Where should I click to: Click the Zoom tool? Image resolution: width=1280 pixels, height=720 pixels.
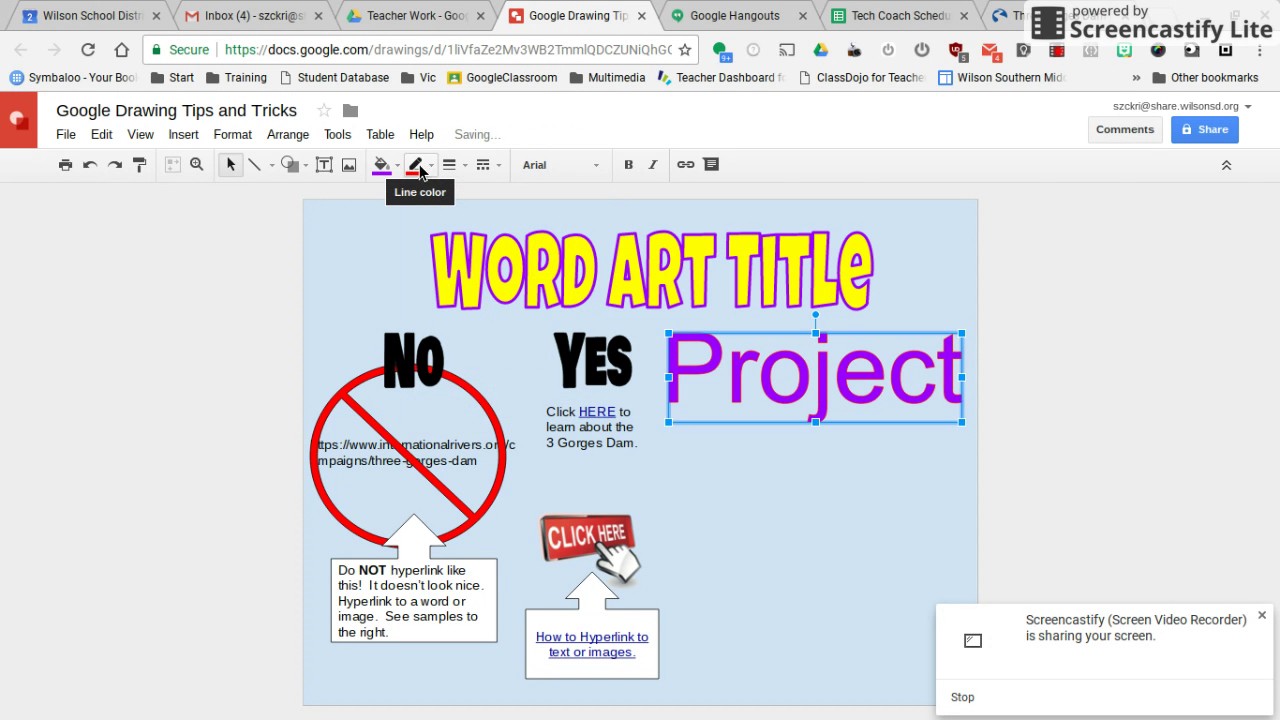pyautogui.click(x=196, y=164)
